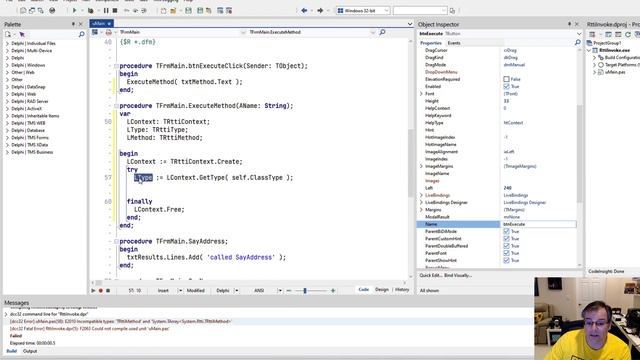The height and width of the screenshot is (360, 640).
Task: Expand the Font property in Object Inspector
Action: click(421, 94)
